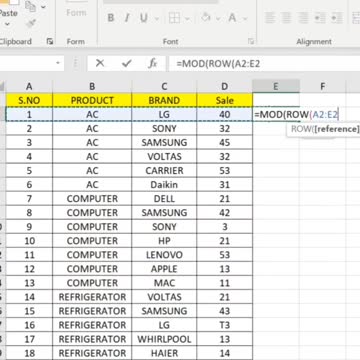Click the ROW function name in the formula tooltip

click(x=301, y=129)
